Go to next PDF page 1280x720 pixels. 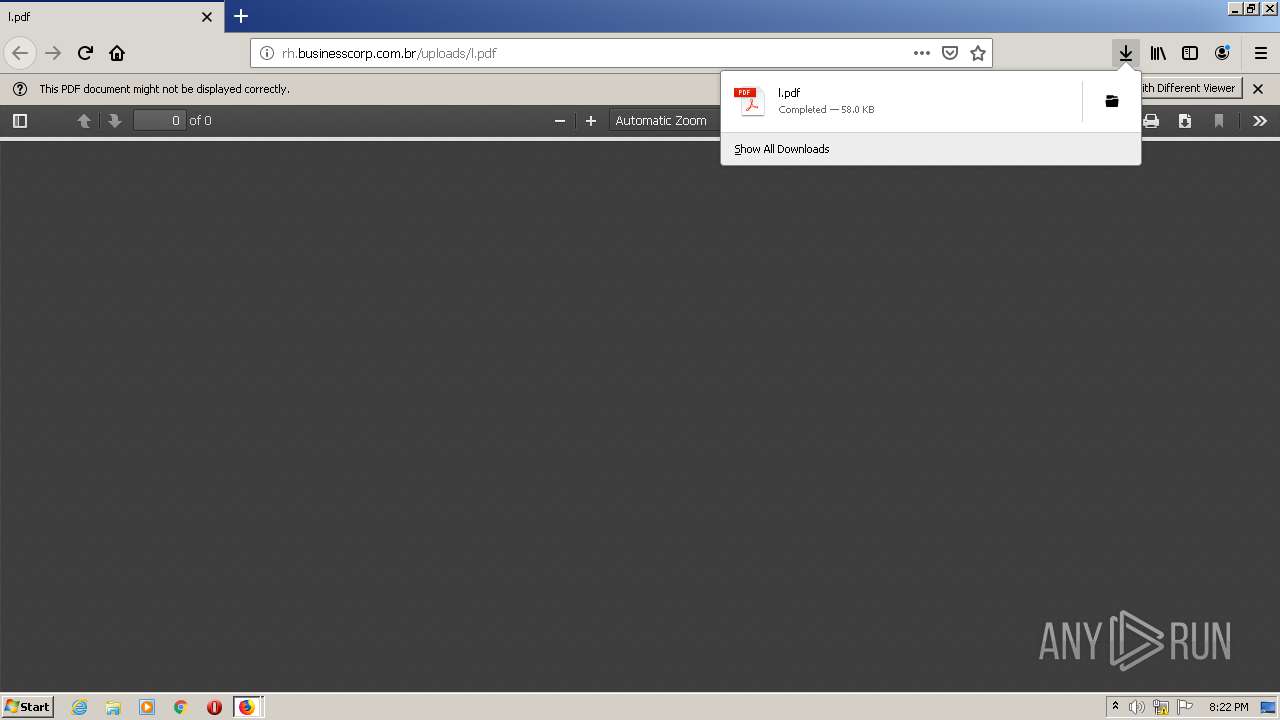(115, 121)
